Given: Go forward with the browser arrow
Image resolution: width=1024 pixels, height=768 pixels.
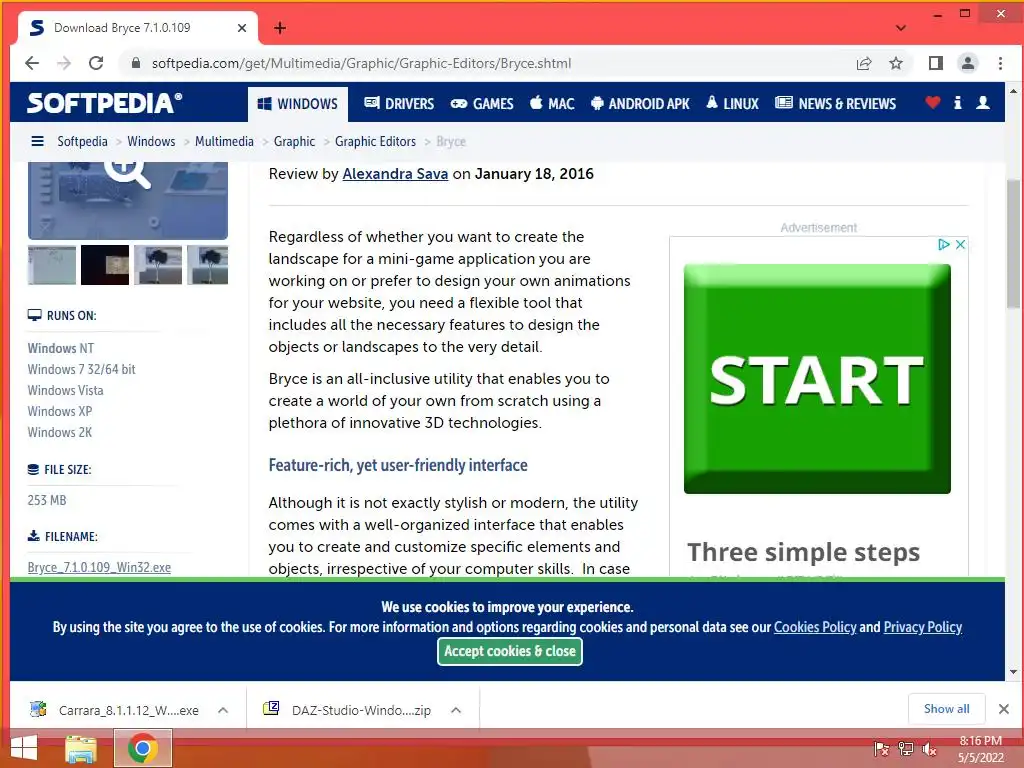Looking at the screenshot, I should point(64,63).
